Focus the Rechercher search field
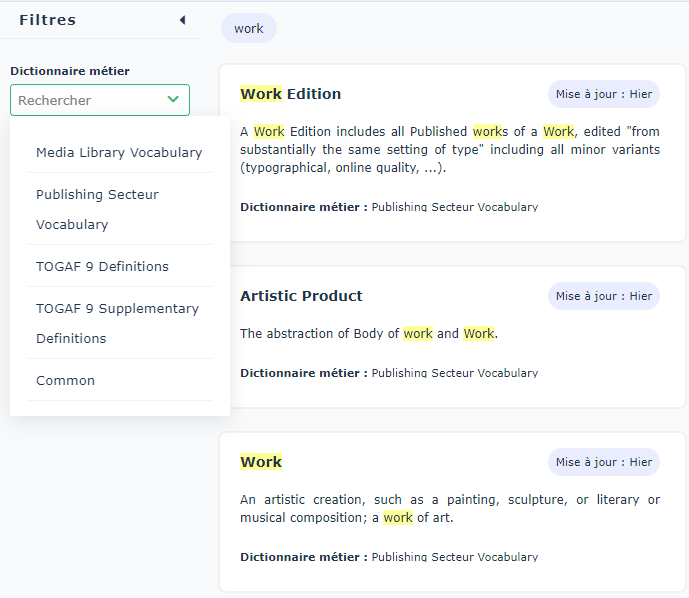This screenshot has width=689, height=598. [x=85, y=100]
